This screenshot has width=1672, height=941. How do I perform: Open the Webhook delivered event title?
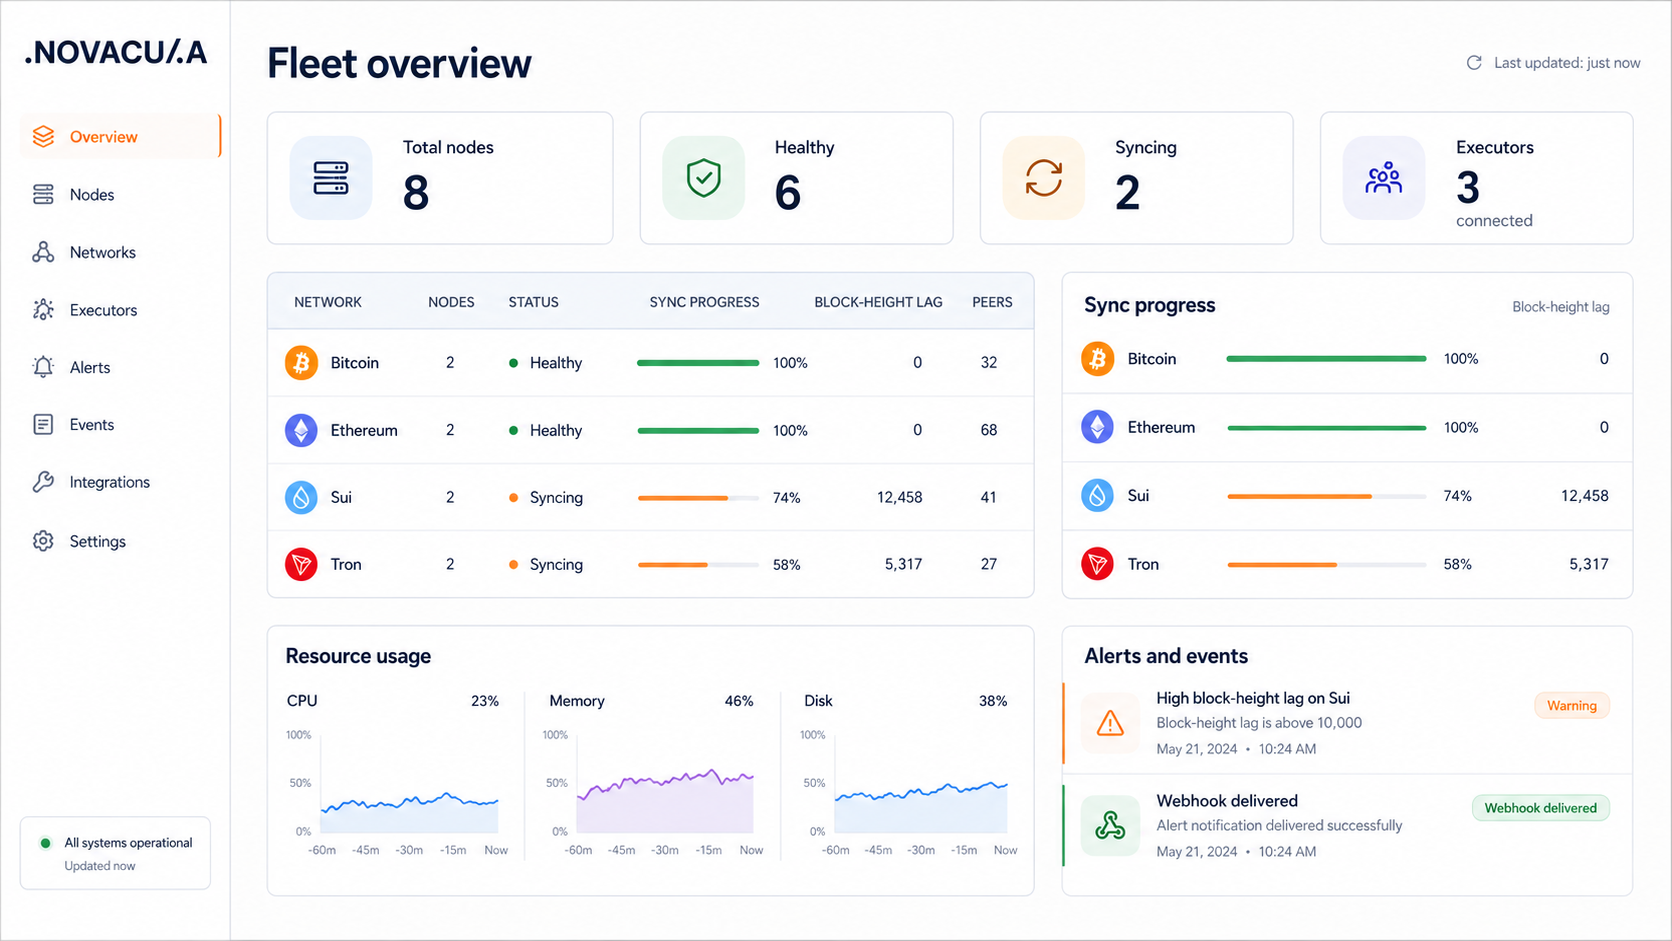pos(1227,801)
